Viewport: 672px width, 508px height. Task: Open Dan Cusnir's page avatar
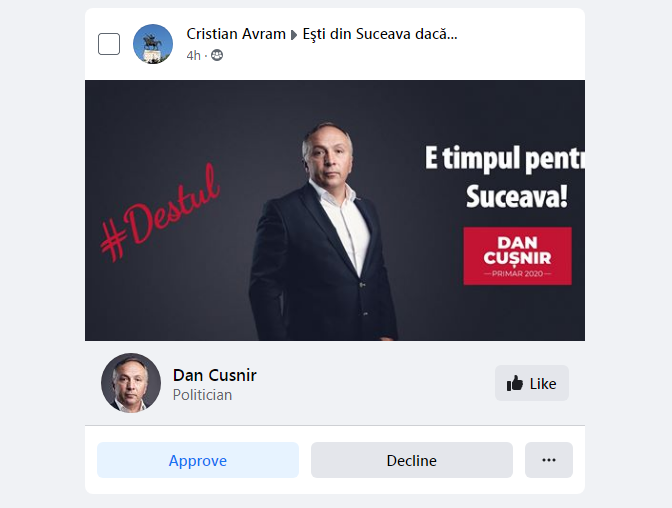coord(131,383)
